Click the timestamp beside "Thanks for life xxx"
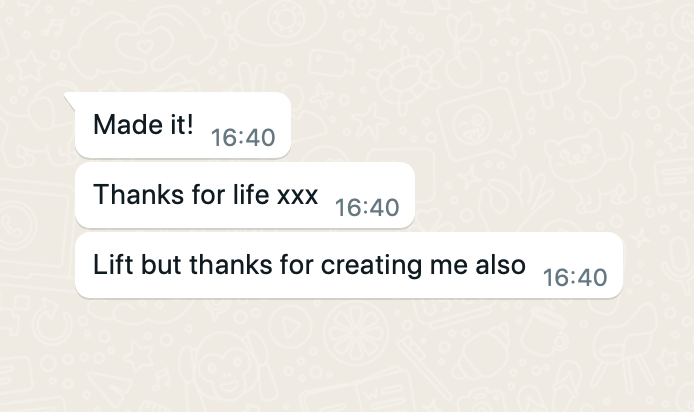 coord(367,208)
